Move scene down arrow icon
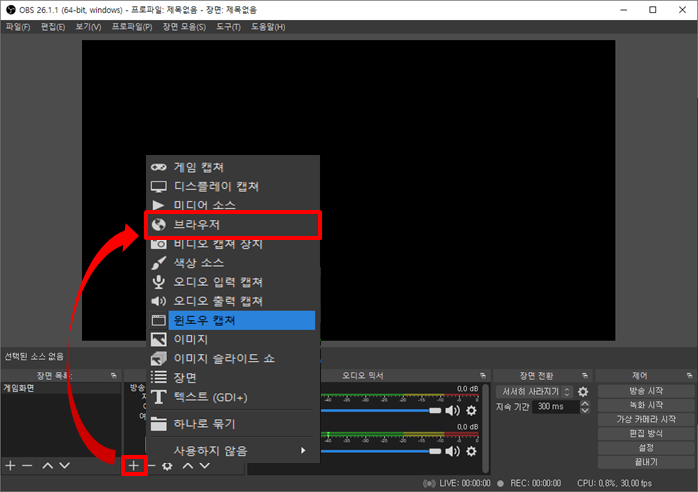The height and width of the screenshot is (492, 698). pyautogui.click(x=65, y=466)
